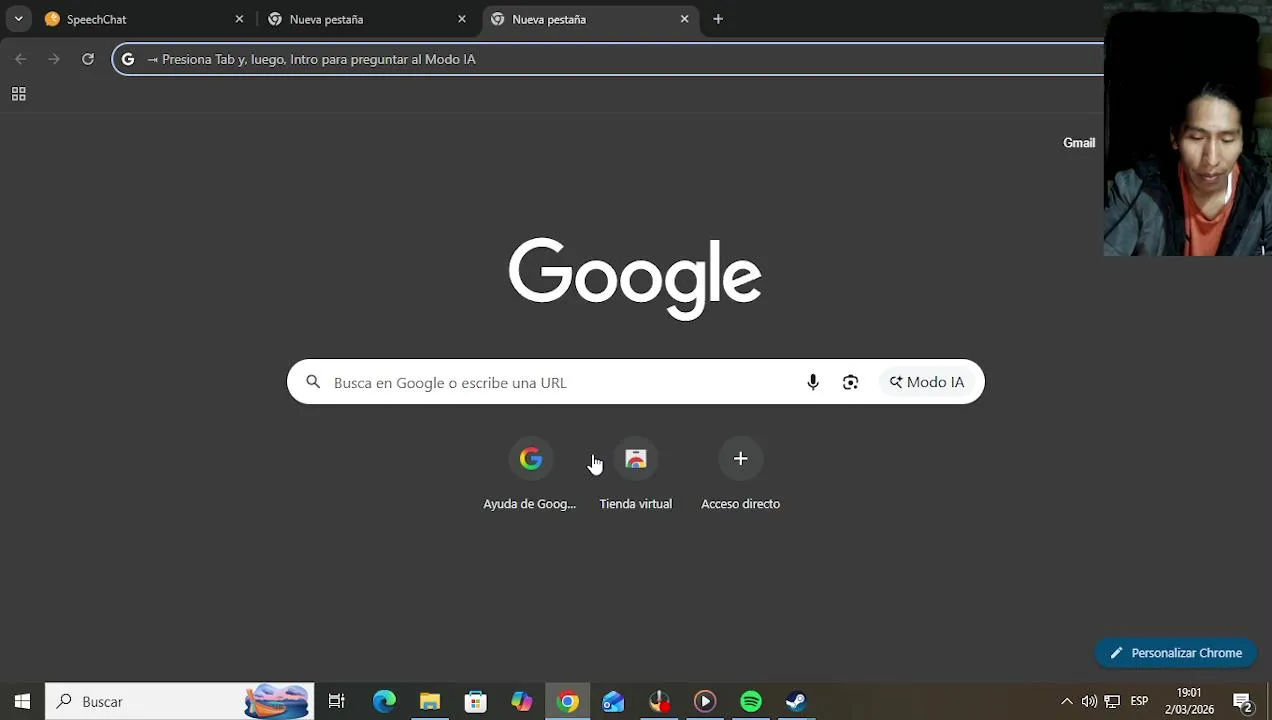Show hidden system tray icons
The height and width of the screenshot is (720, 1272).
(1066, 702)
